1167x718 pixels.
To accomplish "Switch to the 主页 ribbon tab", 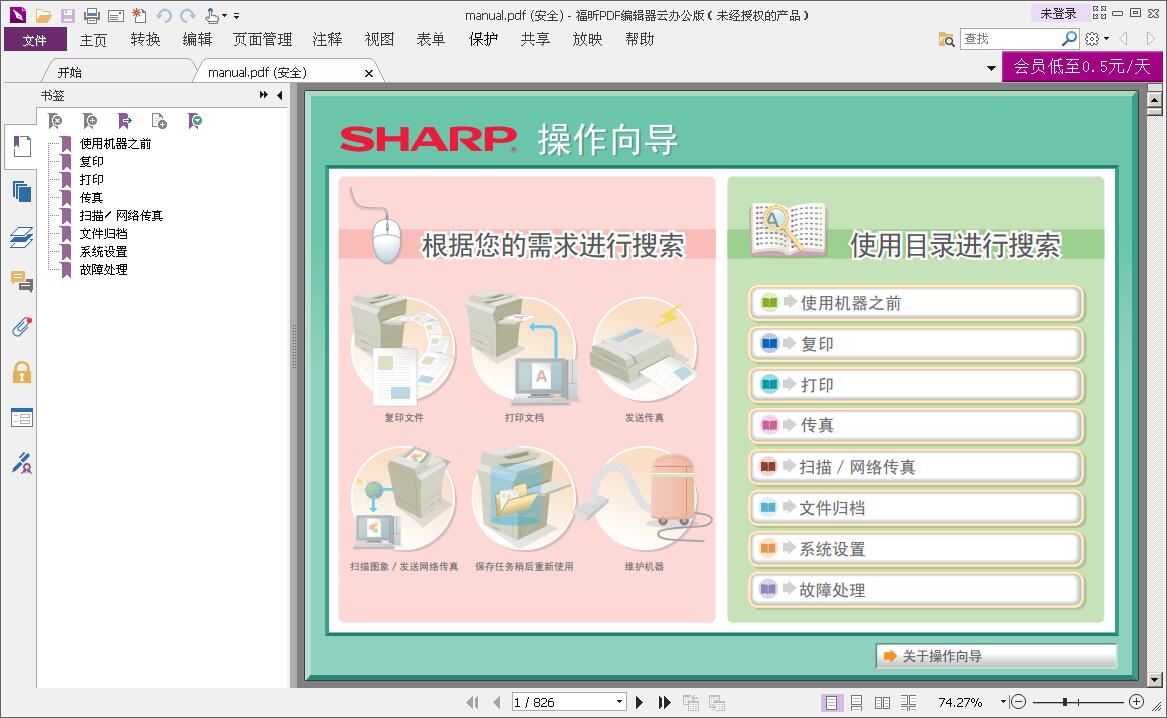I will (94, 39).
